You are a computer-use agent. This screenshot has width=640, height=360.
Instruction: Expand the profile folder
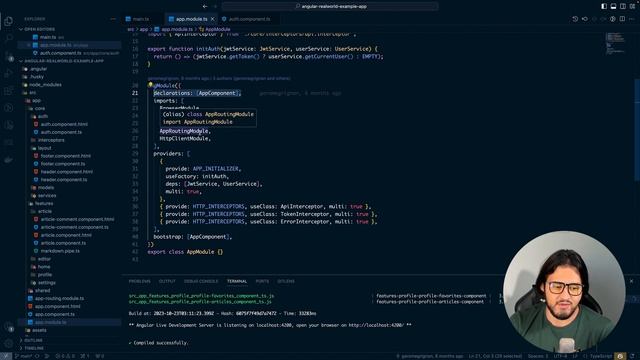pyautogui.click(x=44, y=275)
